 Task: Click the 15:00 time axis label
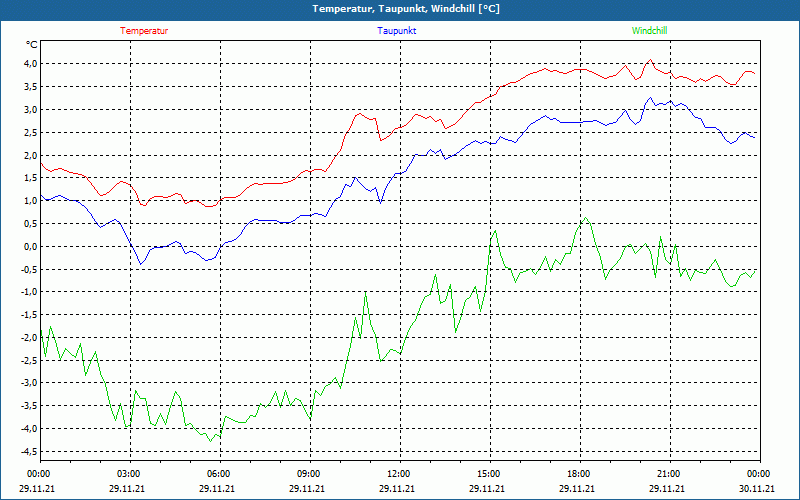coord(489,474)
